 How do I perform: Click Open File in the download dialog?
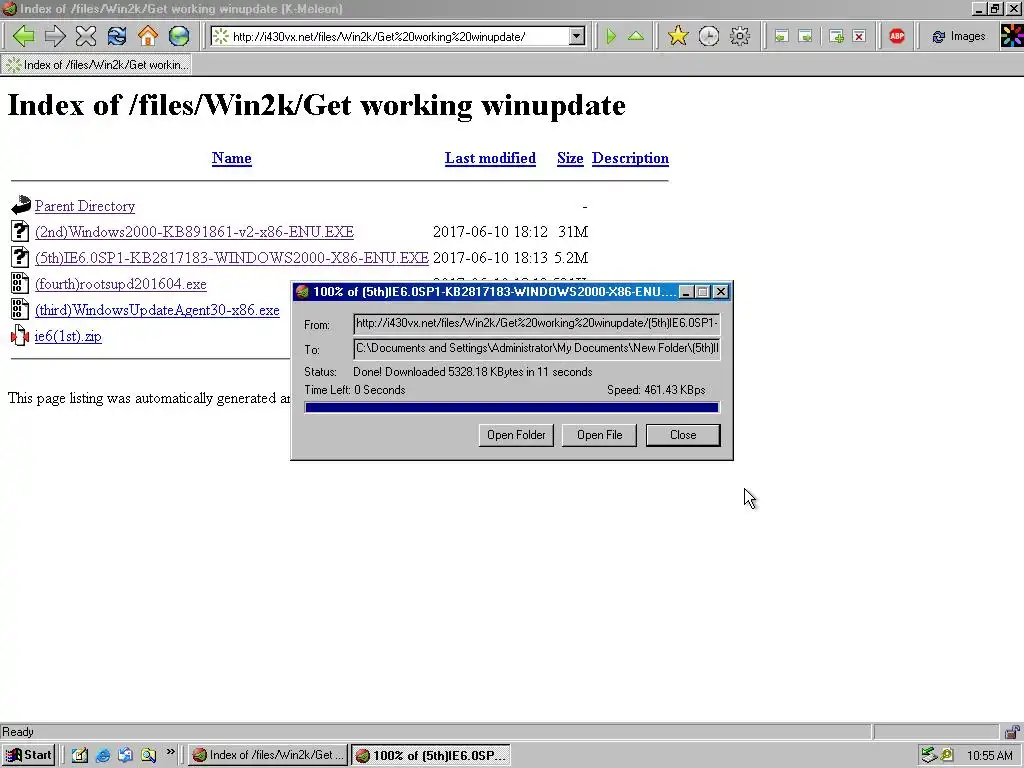[x=600, y=435]
